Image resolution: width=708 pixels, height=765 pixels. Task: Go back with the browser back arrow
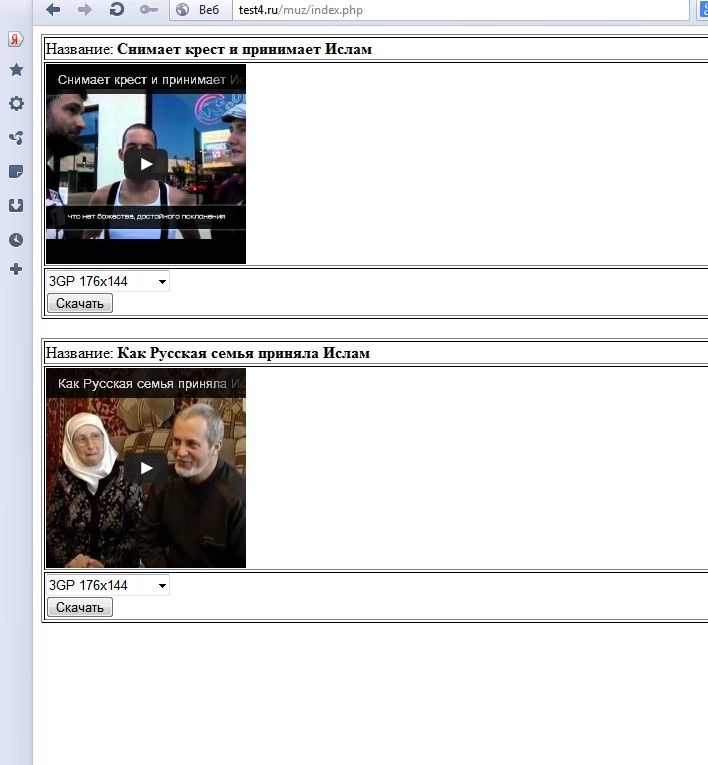53,10
